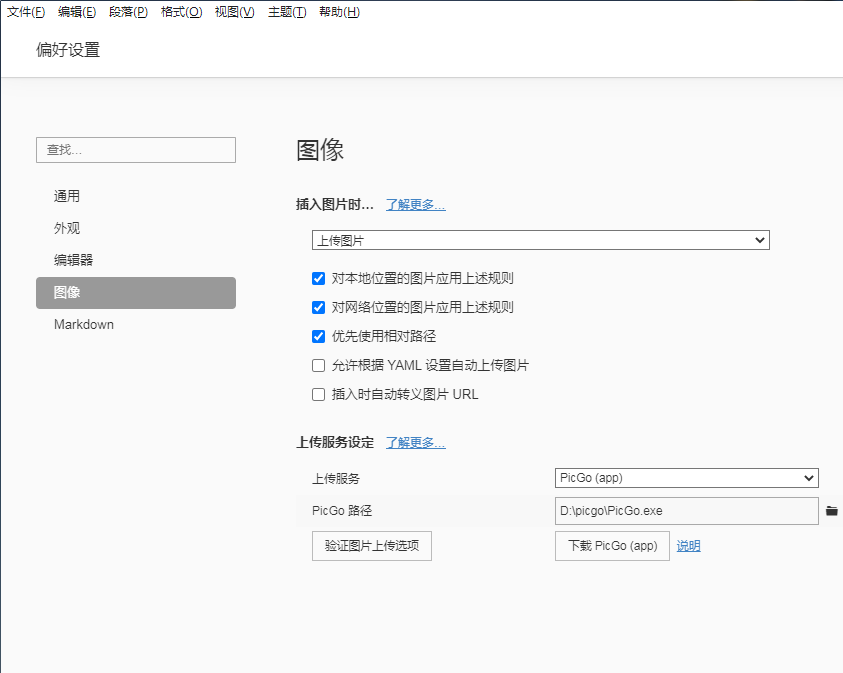Click the 插入图片时... heading text

point(334,205)
